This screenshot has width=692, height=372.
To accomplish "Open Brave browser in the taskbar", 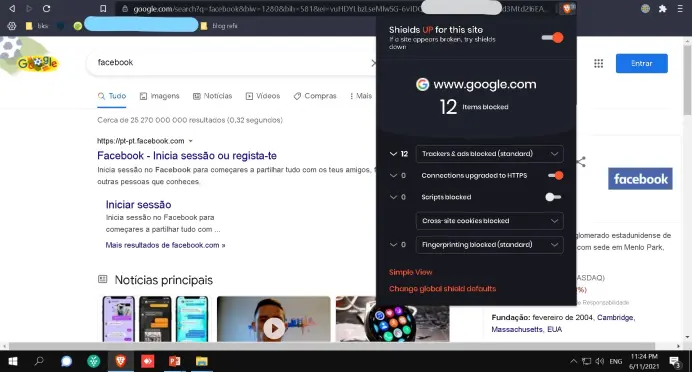I will click(120, 361).
